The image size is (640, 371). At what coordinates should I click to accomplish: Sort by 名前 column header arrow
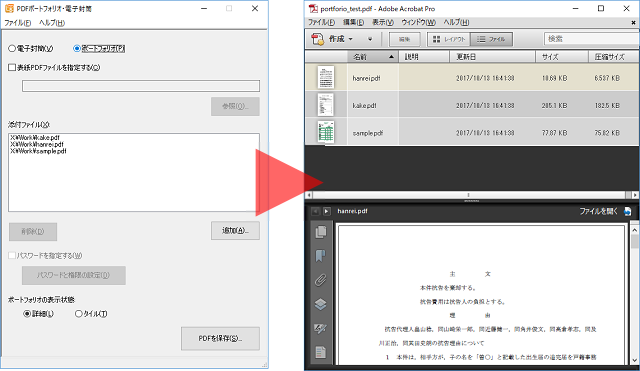click(391, 57)
